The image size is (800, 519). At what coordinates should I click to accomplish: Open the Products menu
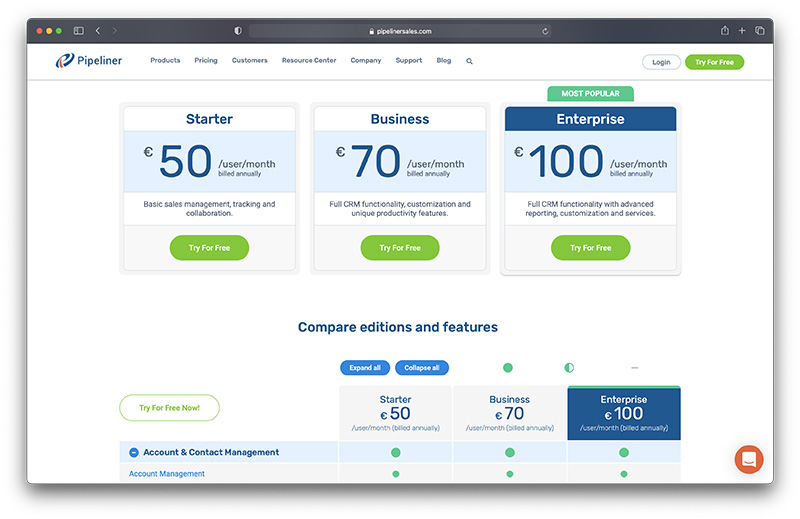click(165, 61)
